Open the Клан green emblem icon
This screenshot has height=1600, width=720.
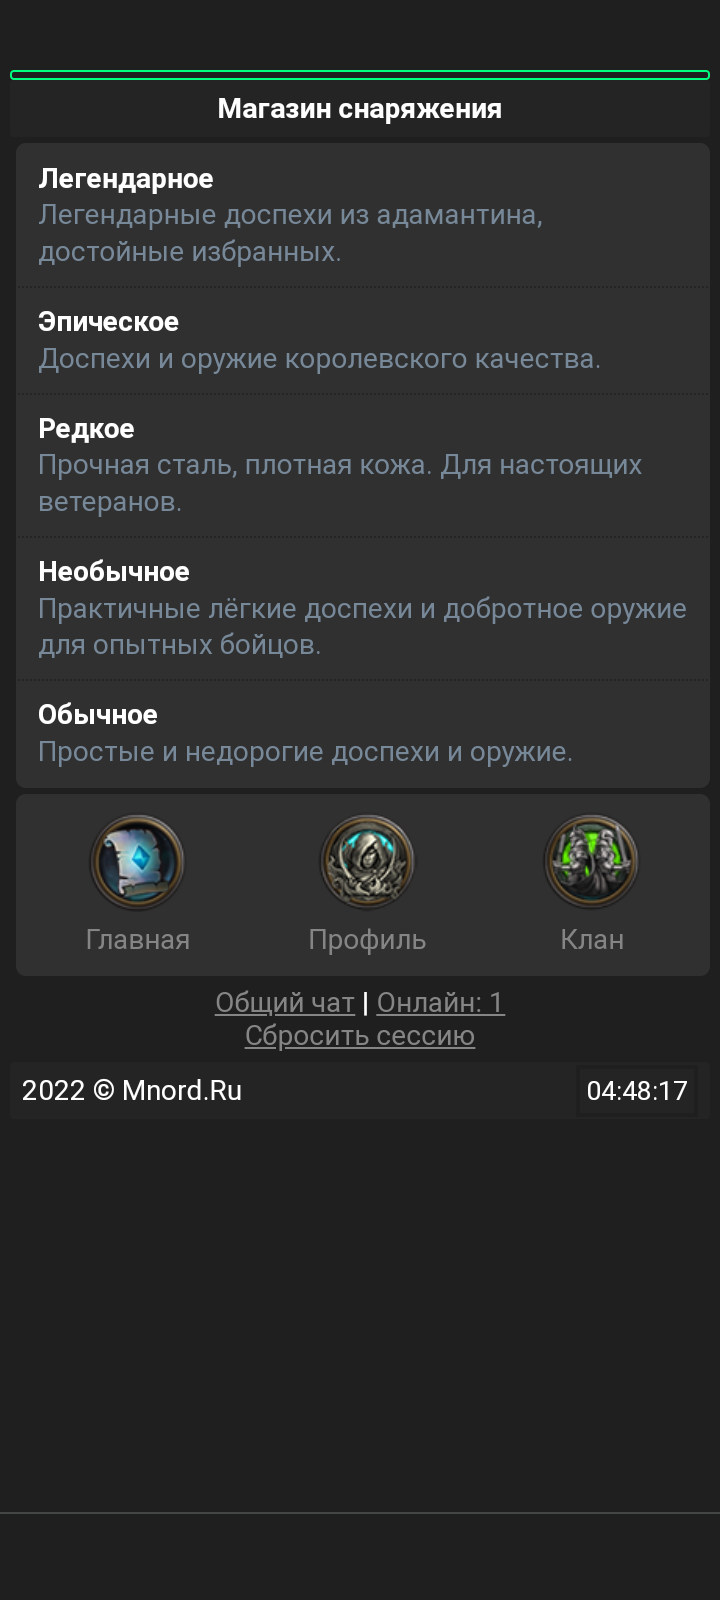pos(592,862)
